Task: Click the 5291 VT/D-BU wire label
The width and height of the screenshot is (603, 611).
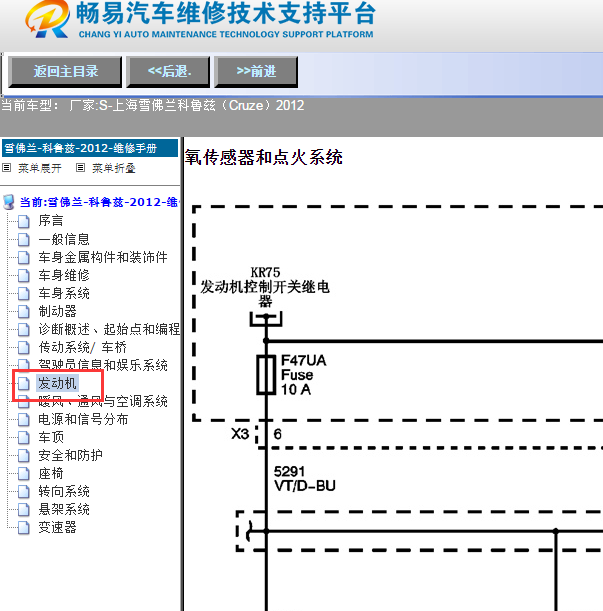Action: [x=304, y=479]
